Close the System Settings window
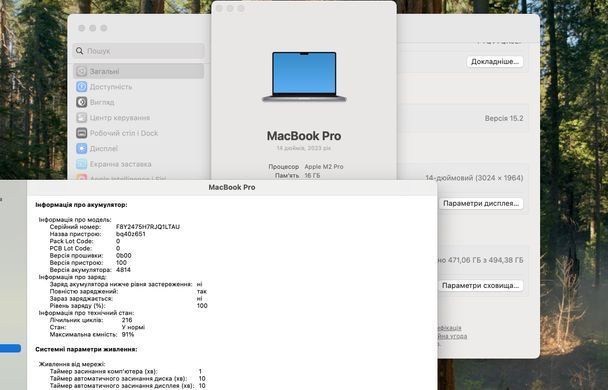This screenshot has width=608, height=390. pos(81,28)
